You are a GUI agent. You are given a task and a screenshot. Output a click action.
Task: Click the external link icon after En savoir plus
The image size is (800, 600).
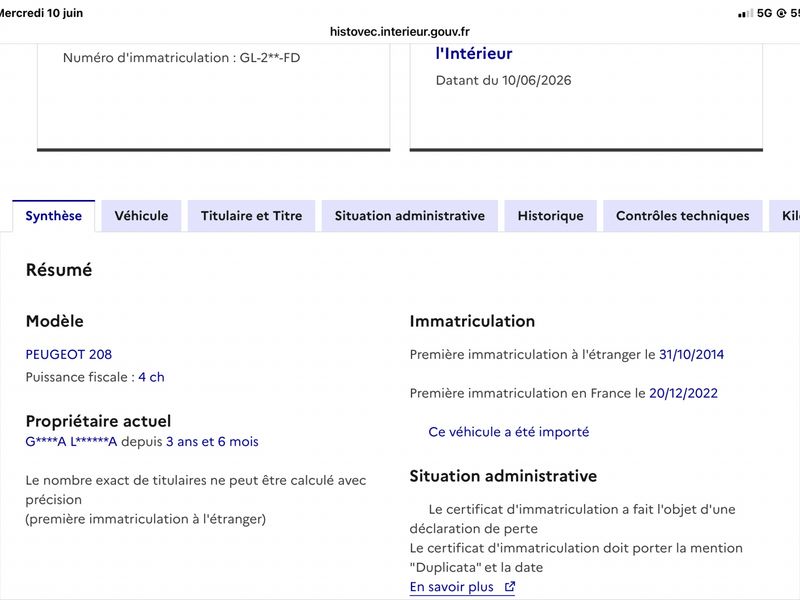click(x=510, y=587)
